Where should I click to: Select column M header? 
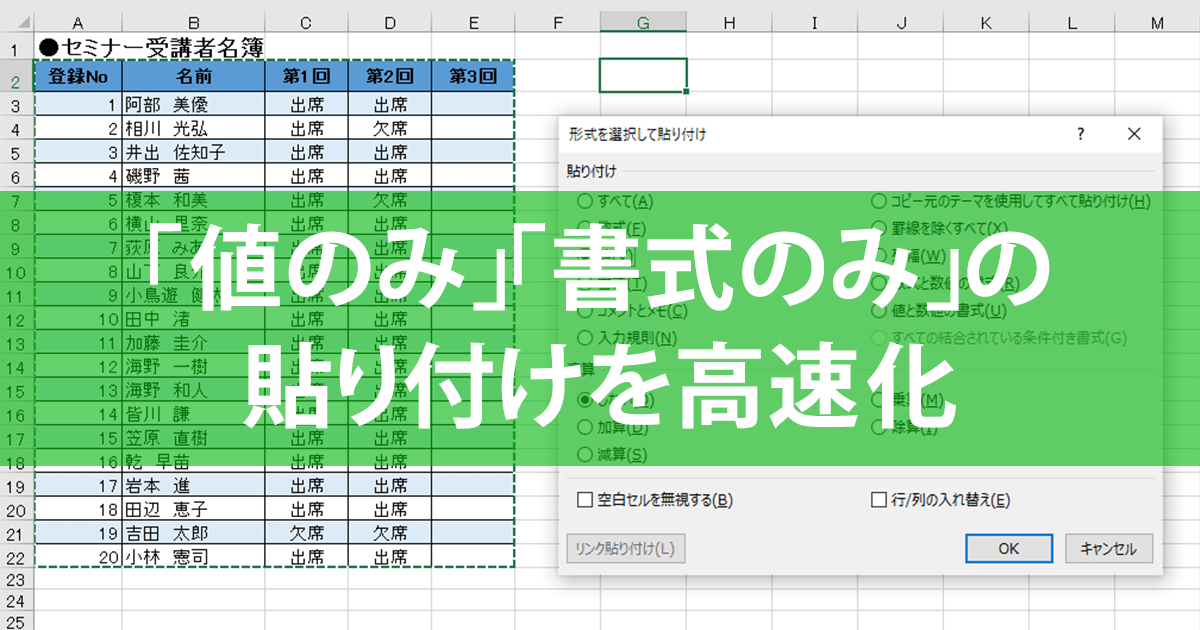tap(1157, 22)
